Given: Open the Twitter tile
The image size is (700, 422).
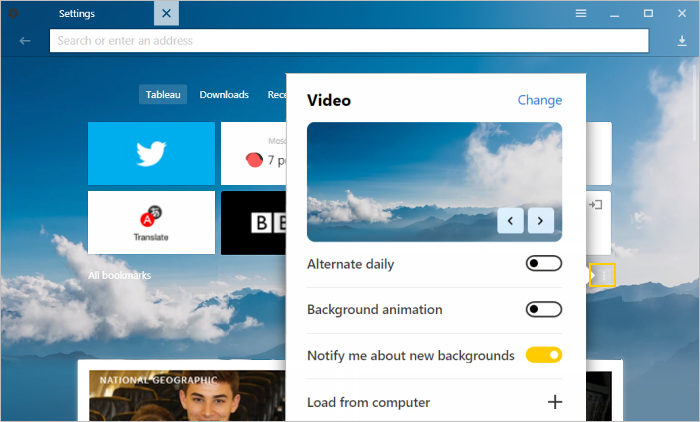Looking at the screenshot, I should 151,153.
